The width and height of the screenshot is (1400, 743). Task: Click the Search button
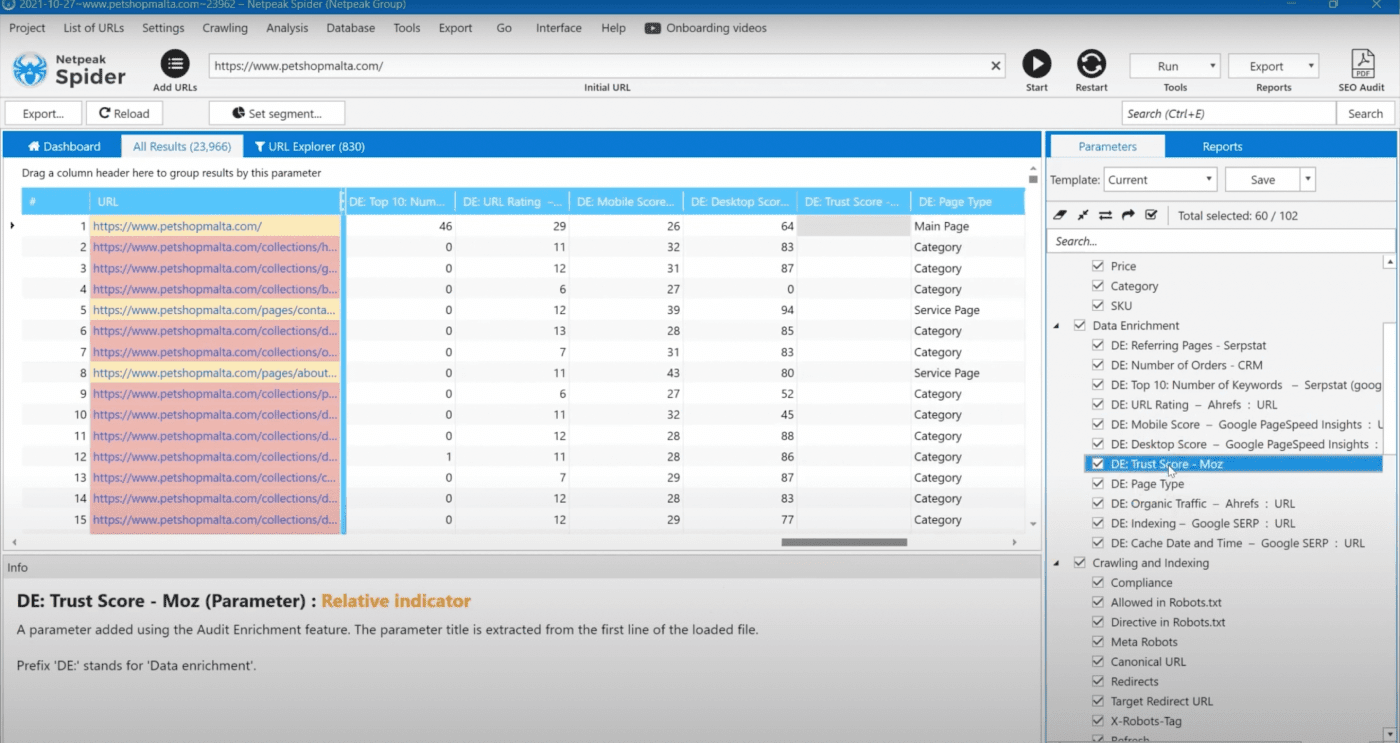(1365, 113)
